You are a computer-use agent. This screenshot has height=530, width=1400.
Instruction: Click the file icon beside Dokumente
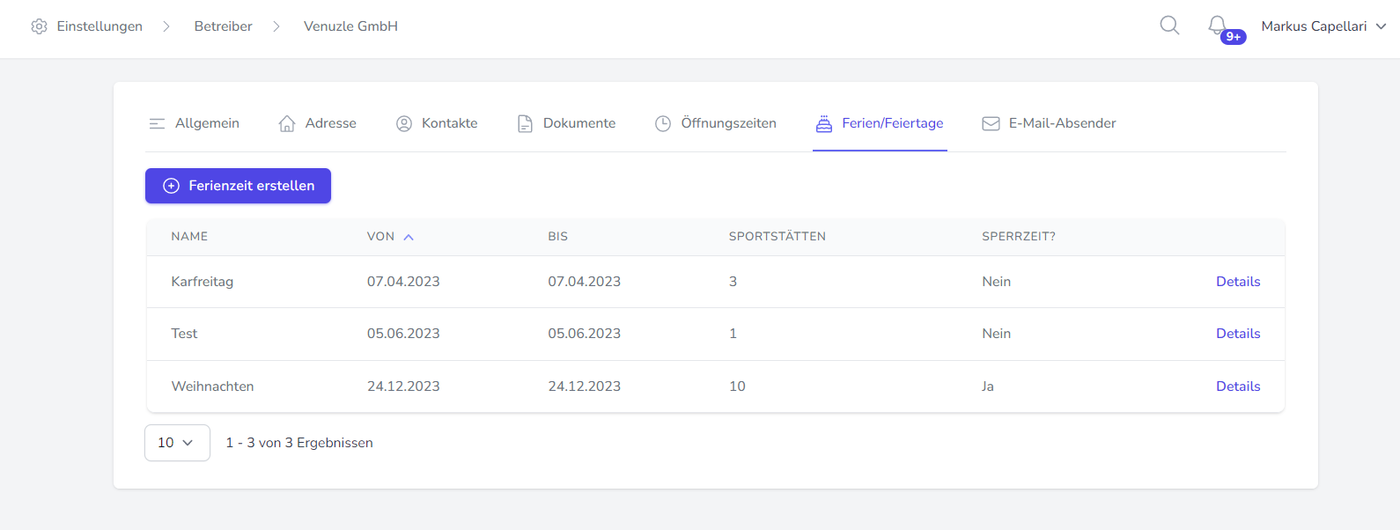point(525,124)
